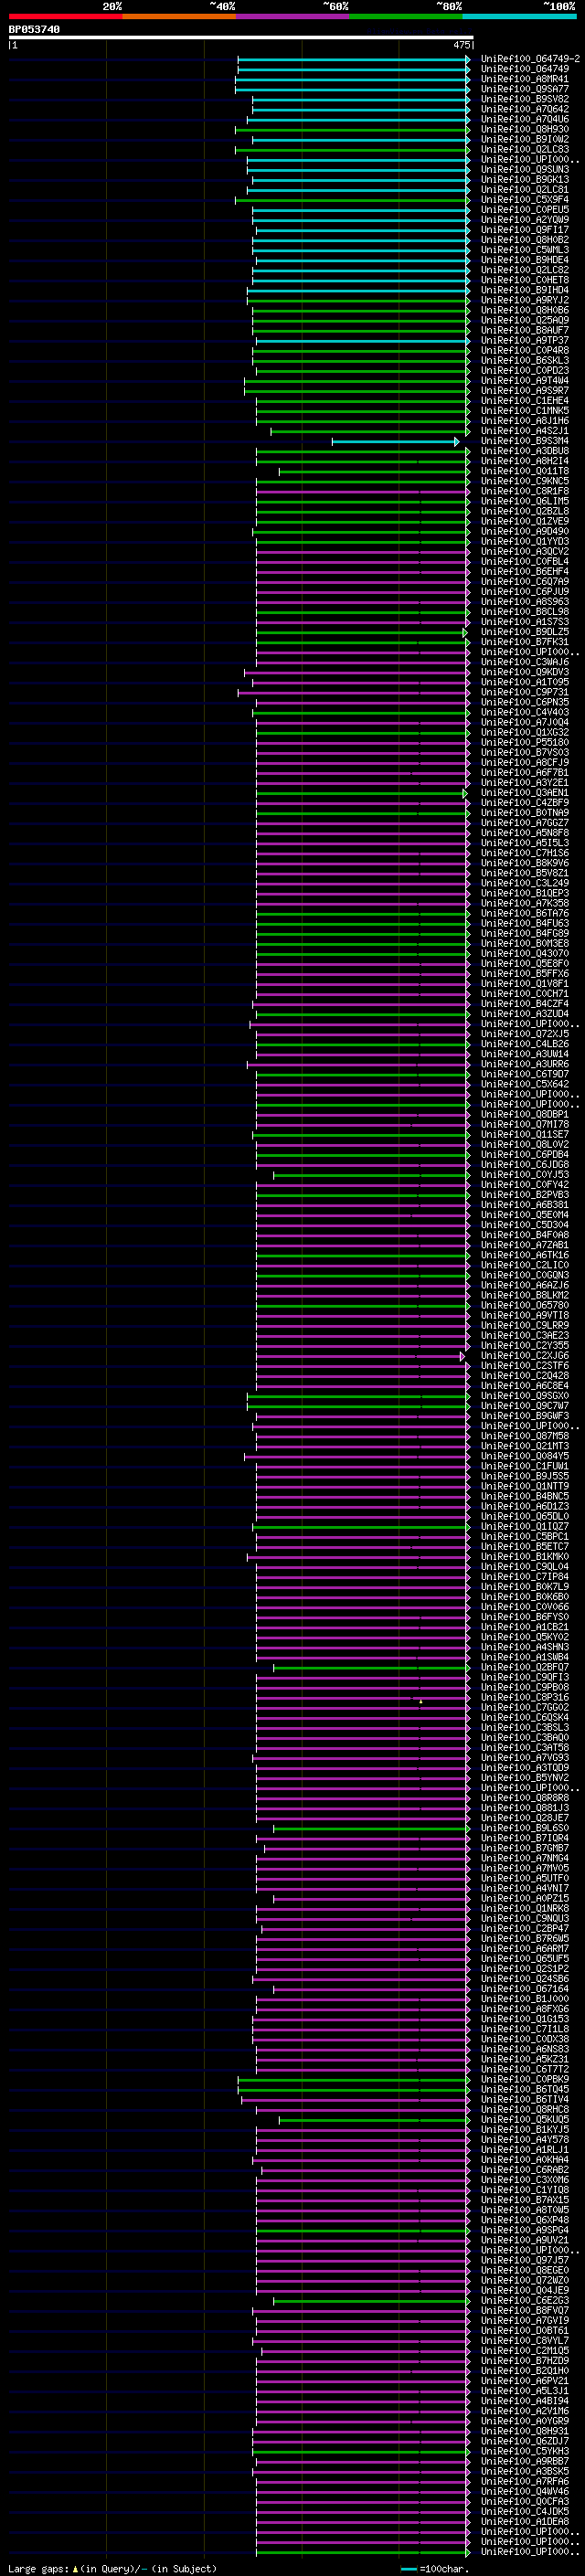Screen dimensions: 585x2576
Task: Select the UniRef100_Q9FI17 label
Action: (525, 230)
